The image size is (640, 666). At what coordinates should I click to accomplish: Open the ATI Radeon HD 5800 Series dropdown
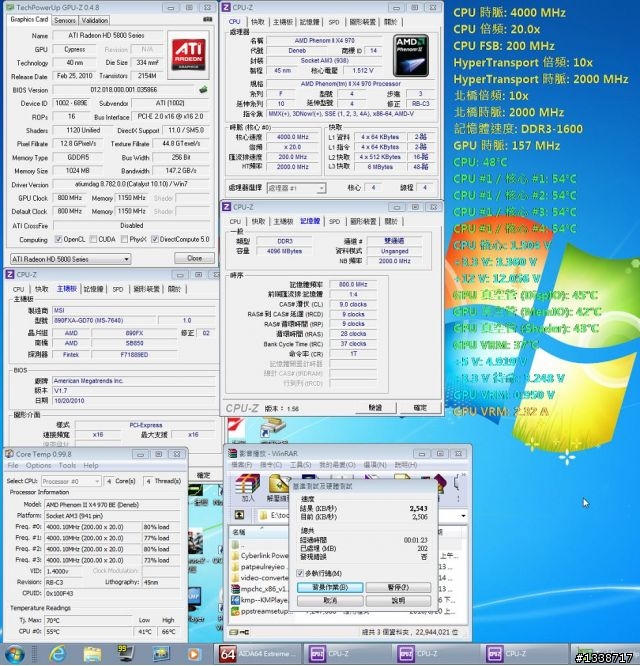click(70, 259)
